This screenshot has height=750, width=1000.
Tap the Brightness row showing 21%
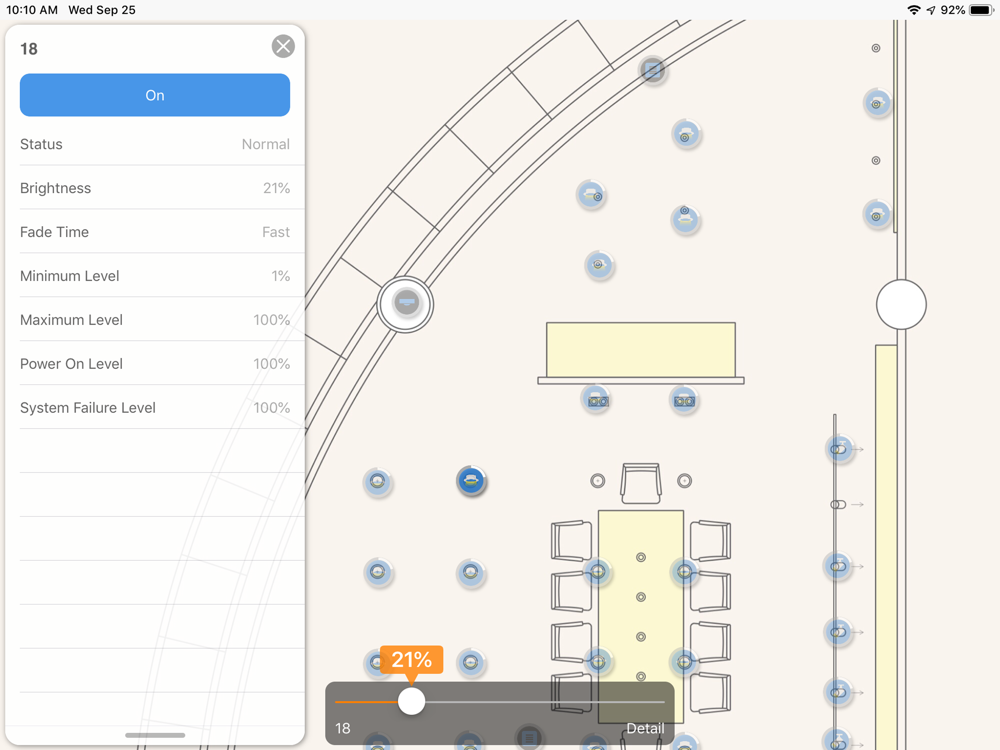pyautogui.click(x=155, y=188)
